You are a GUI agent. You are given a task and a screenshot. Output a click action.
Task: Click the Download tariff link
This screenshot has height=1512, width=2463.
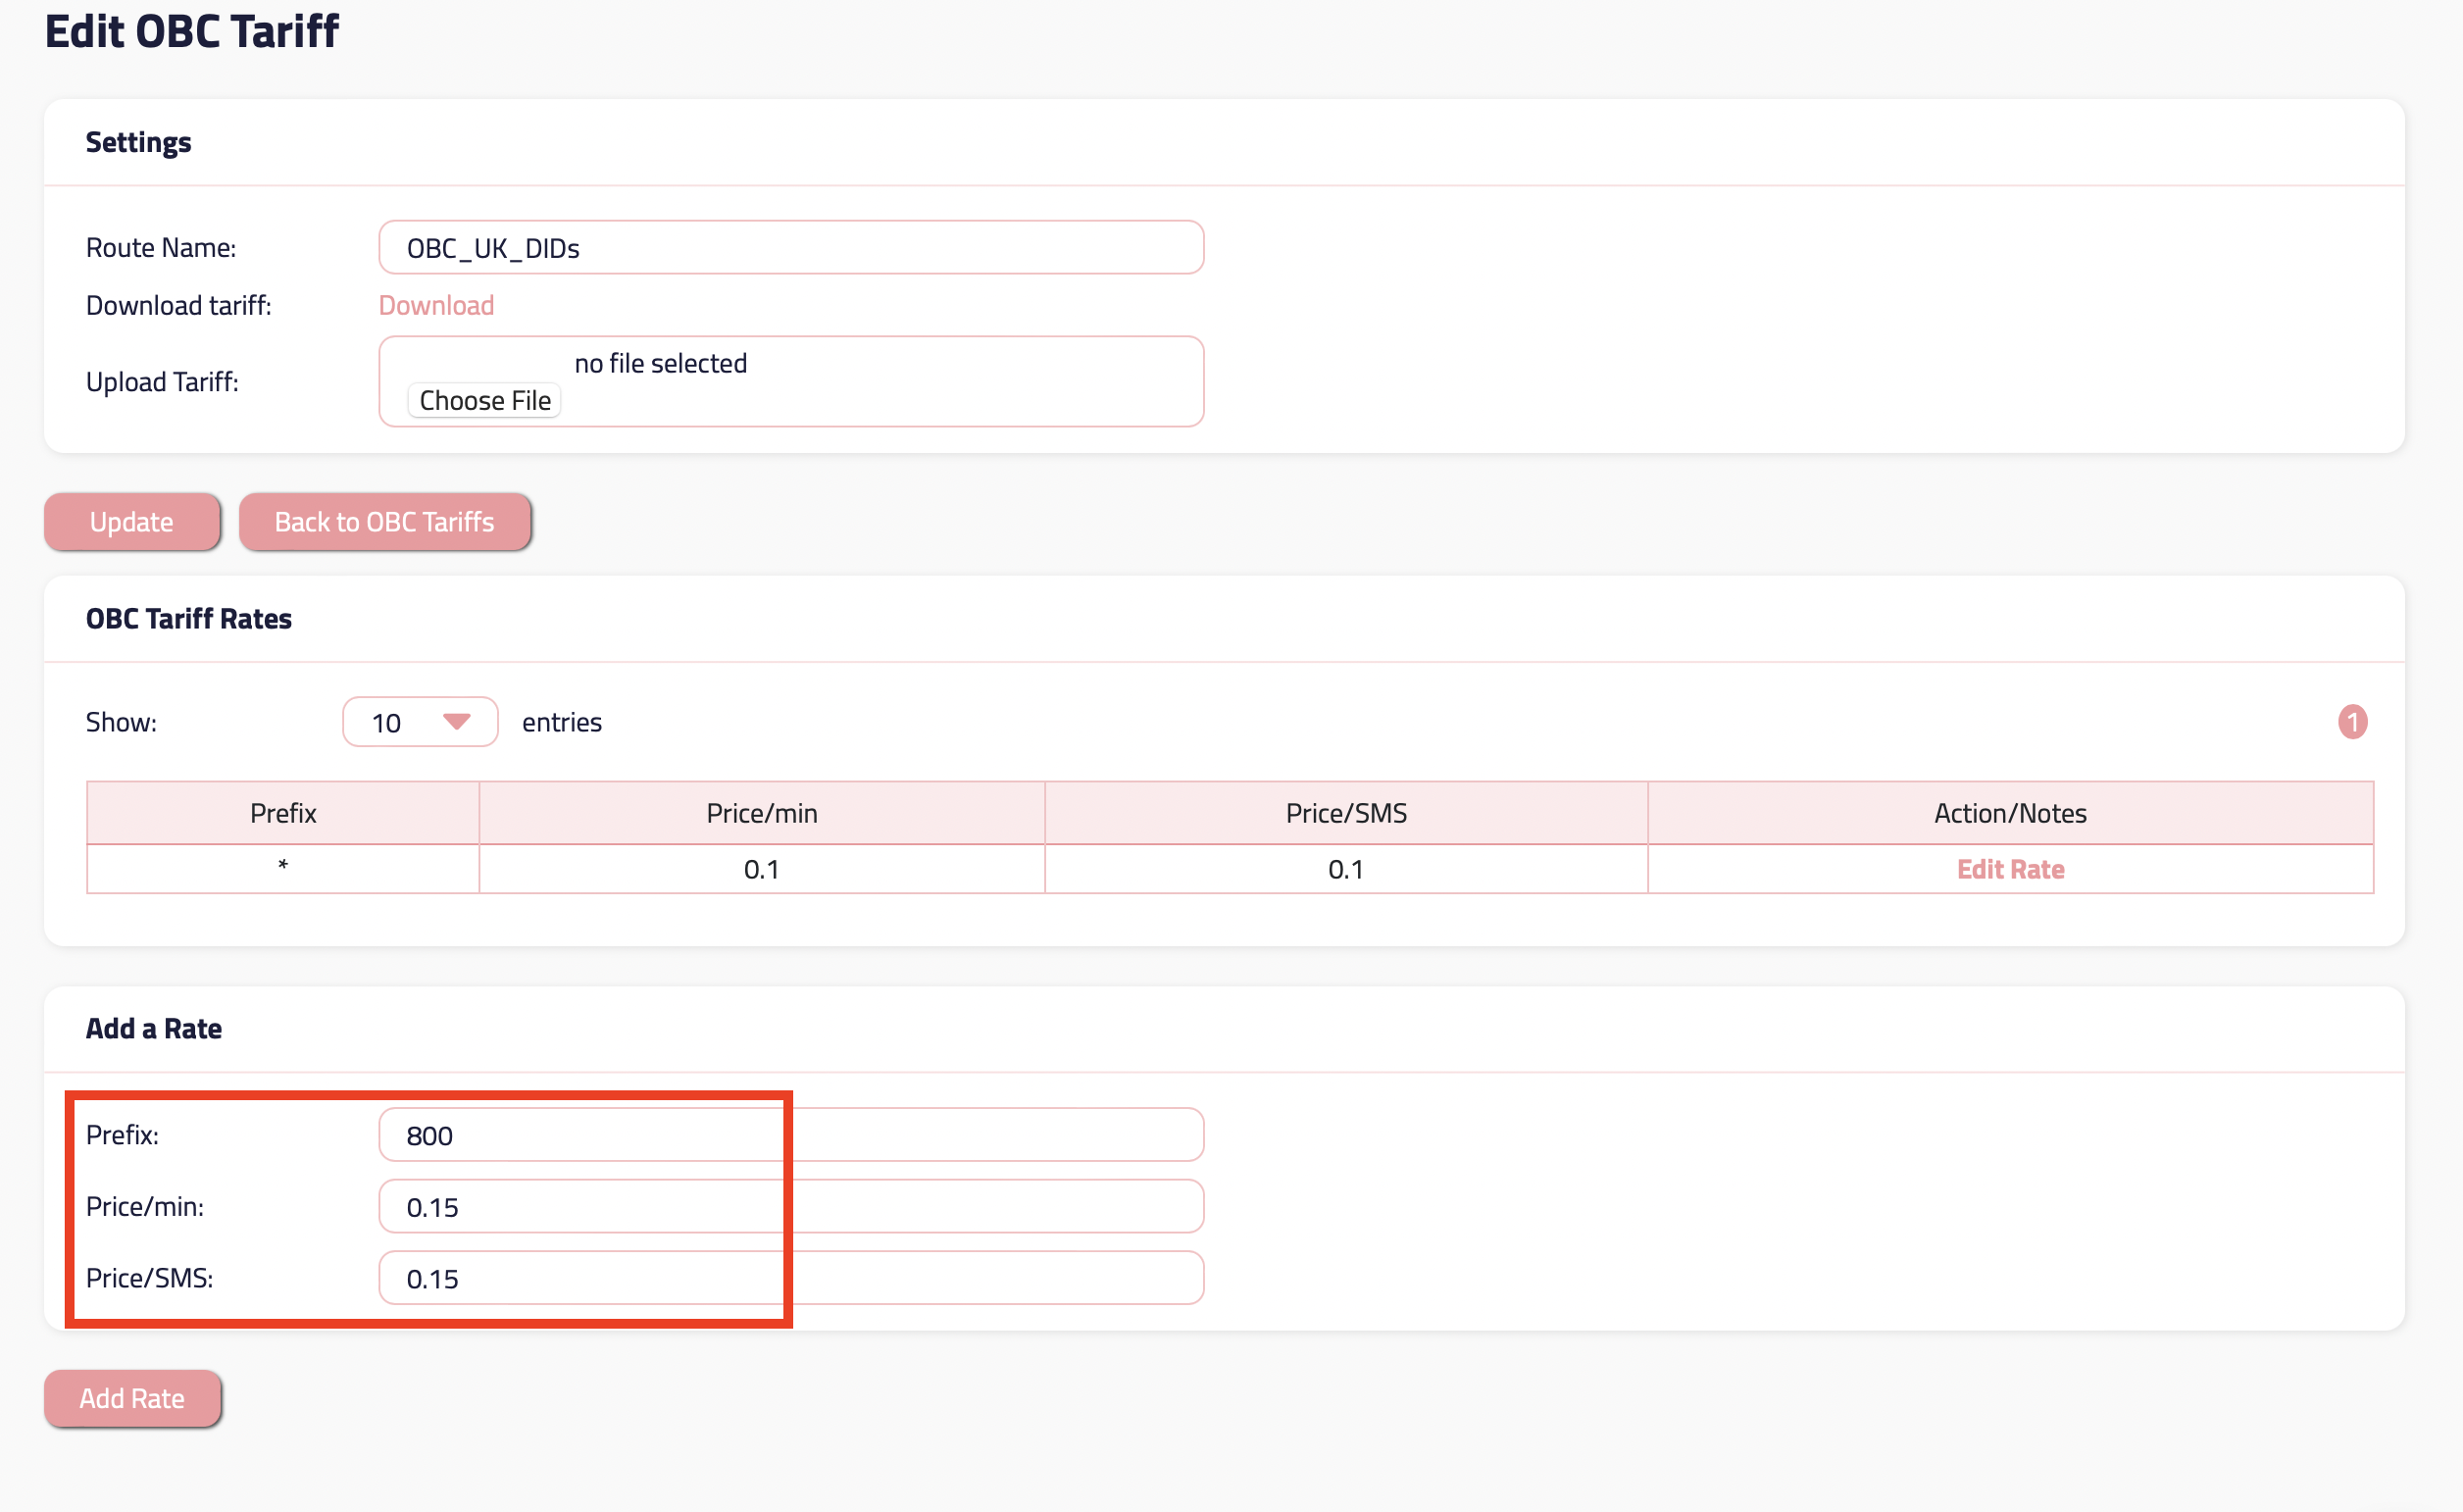click(436, 305)
